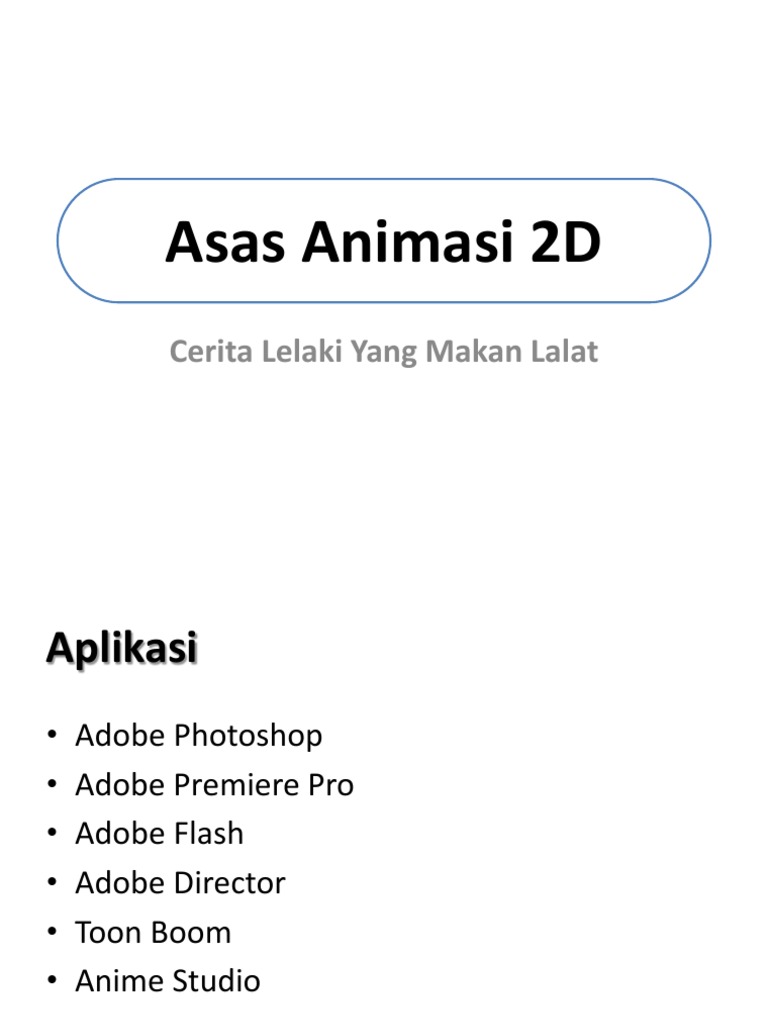Click the "Adobe Director" list item
Screen dimensions: 768x1024
click(x=180, y=883)
